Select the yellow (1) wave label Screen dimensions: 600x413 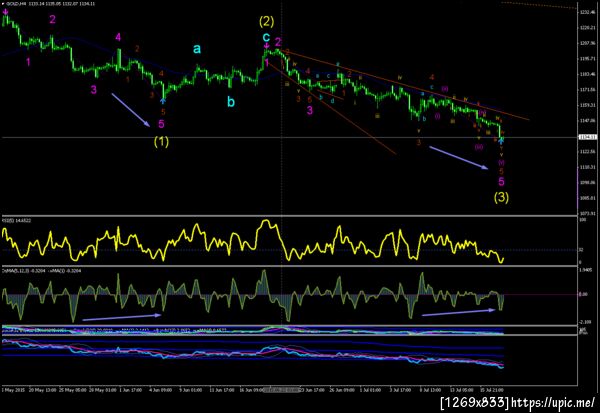point(161,142)
